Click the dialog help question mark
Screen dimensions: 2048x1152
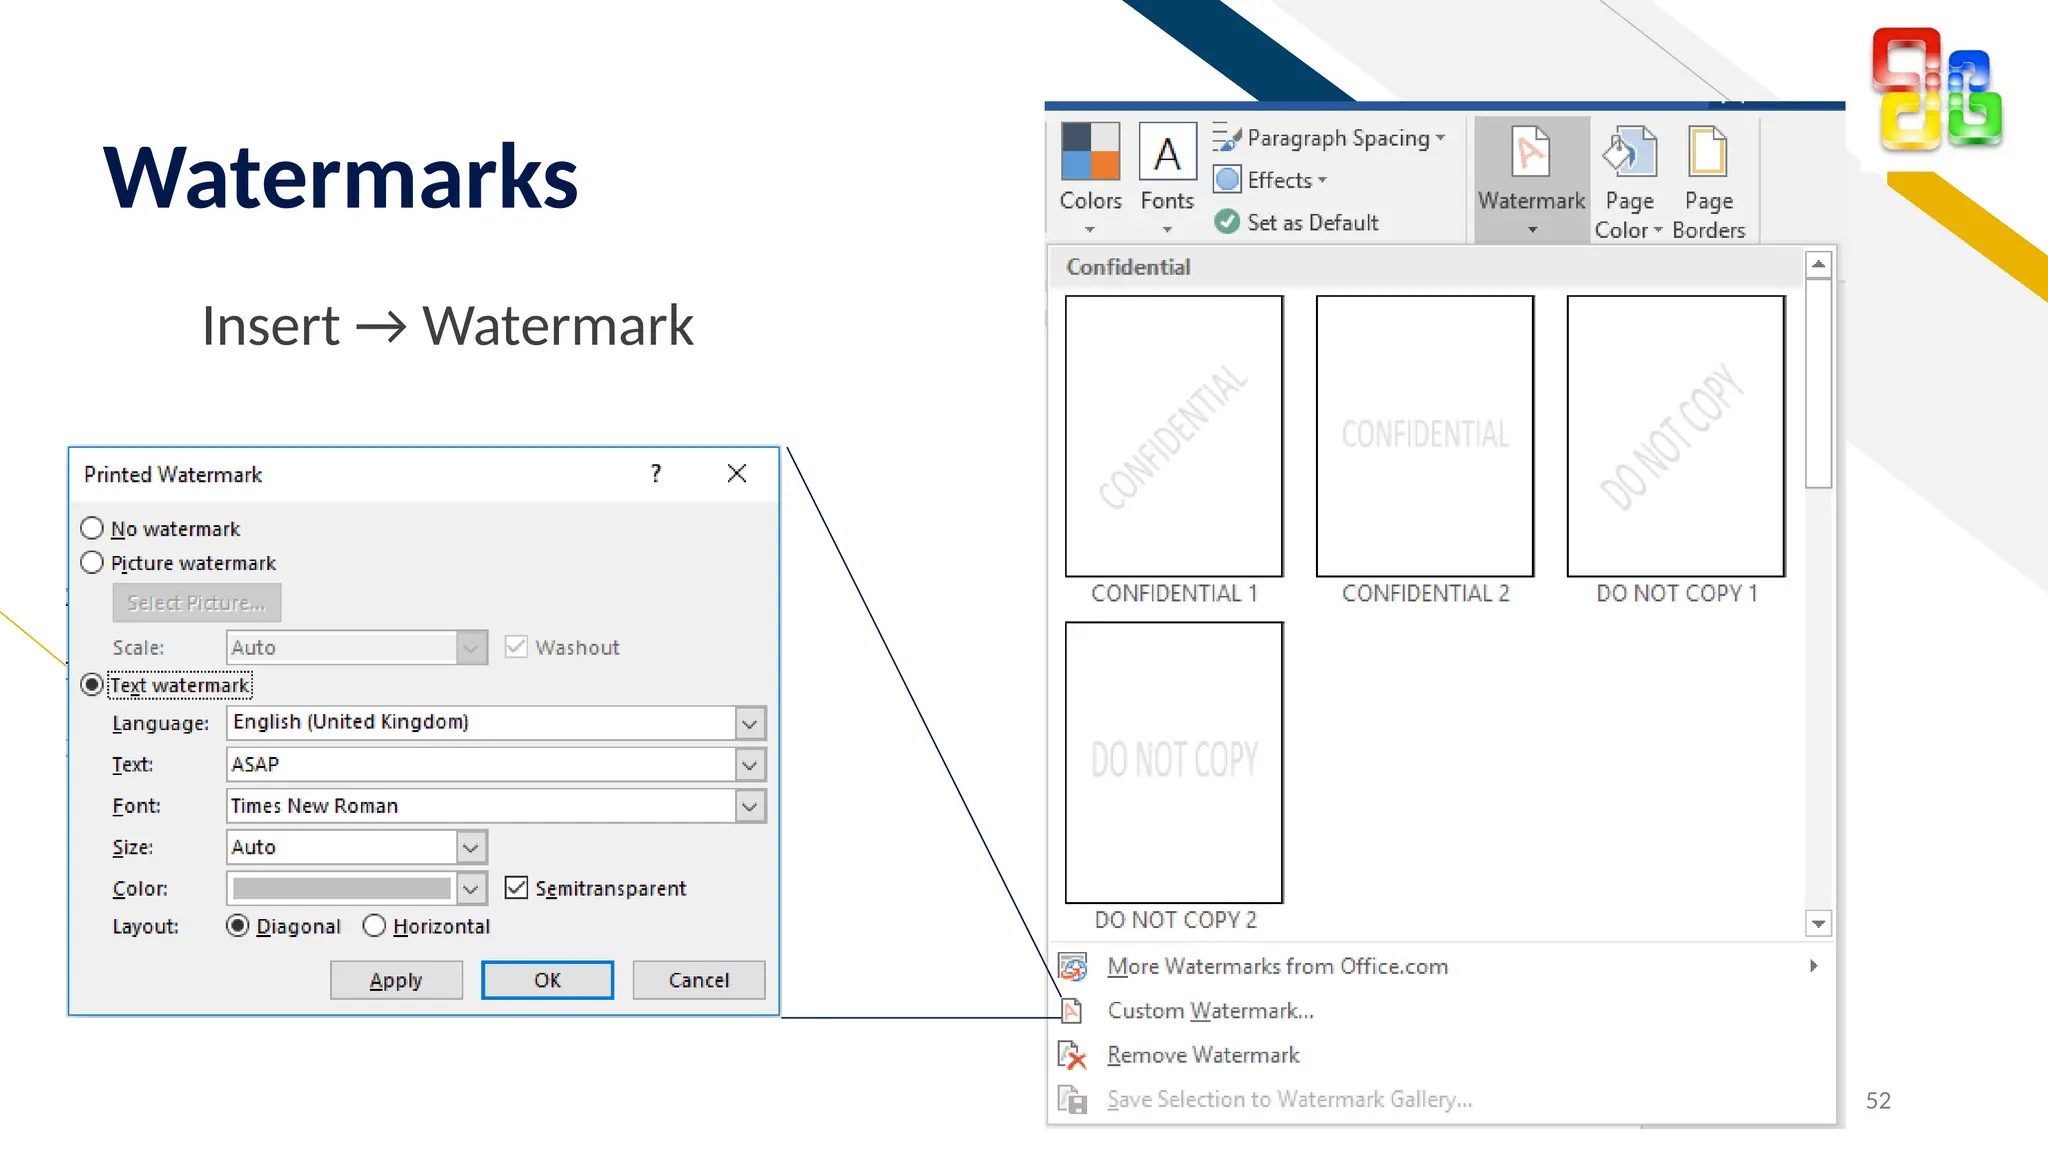(656, 473)
